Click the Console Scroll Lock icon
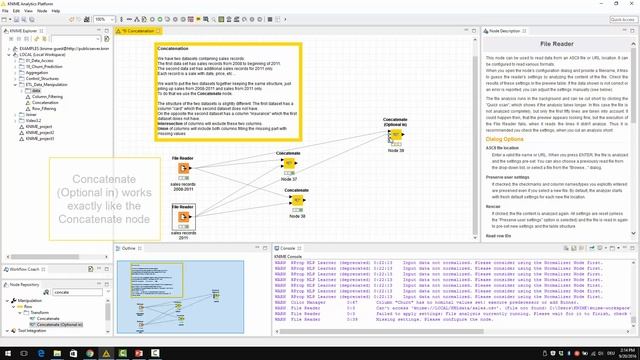Image resolution: width=640 pixels, height=360 pixels. point(574,248)
